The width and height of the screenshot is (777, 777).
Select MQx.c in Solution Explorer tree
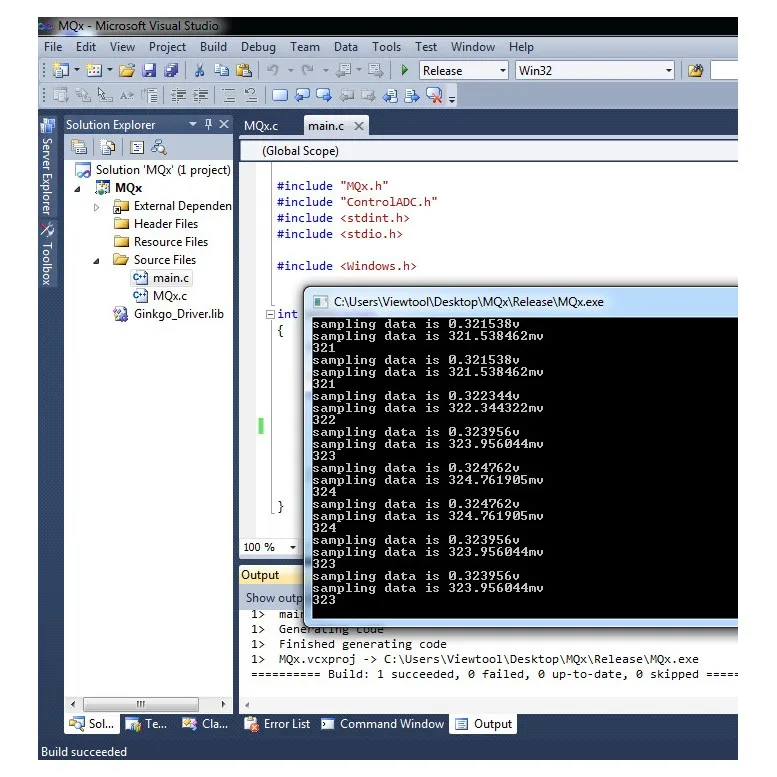click(161, 296)
